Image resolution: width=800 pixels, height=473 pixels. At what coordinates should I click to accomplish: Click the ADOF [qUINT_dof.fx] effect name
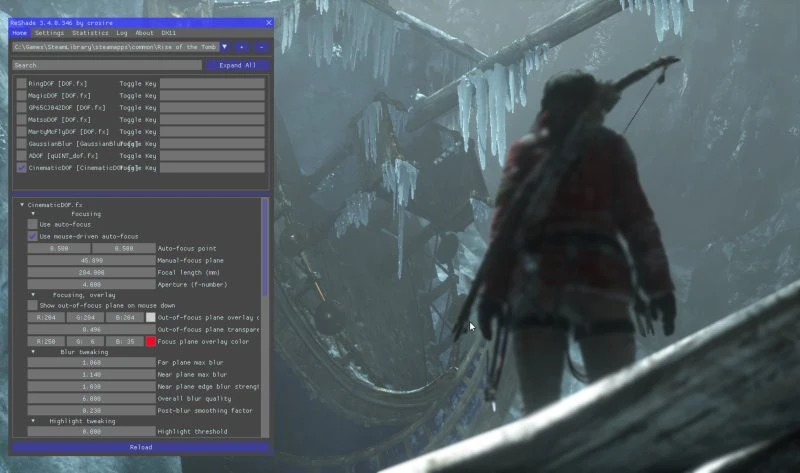(x=63, y=156)
